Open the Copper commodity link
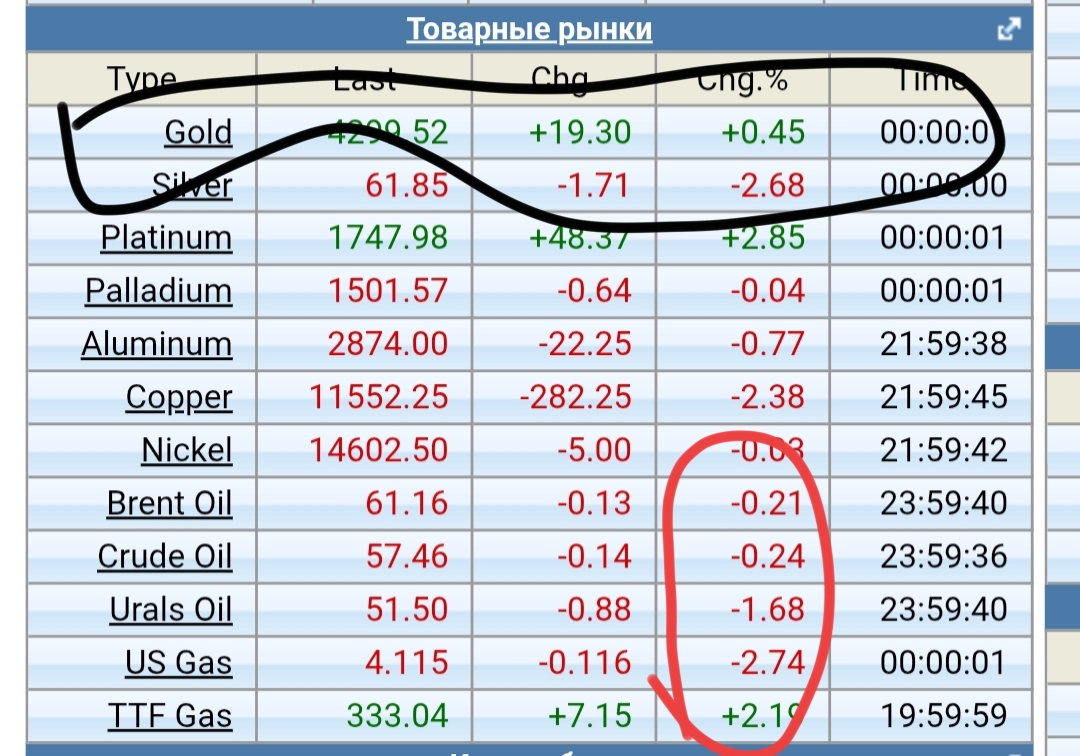This screenshot has height=756, width=1080. (x=178, y=397)
